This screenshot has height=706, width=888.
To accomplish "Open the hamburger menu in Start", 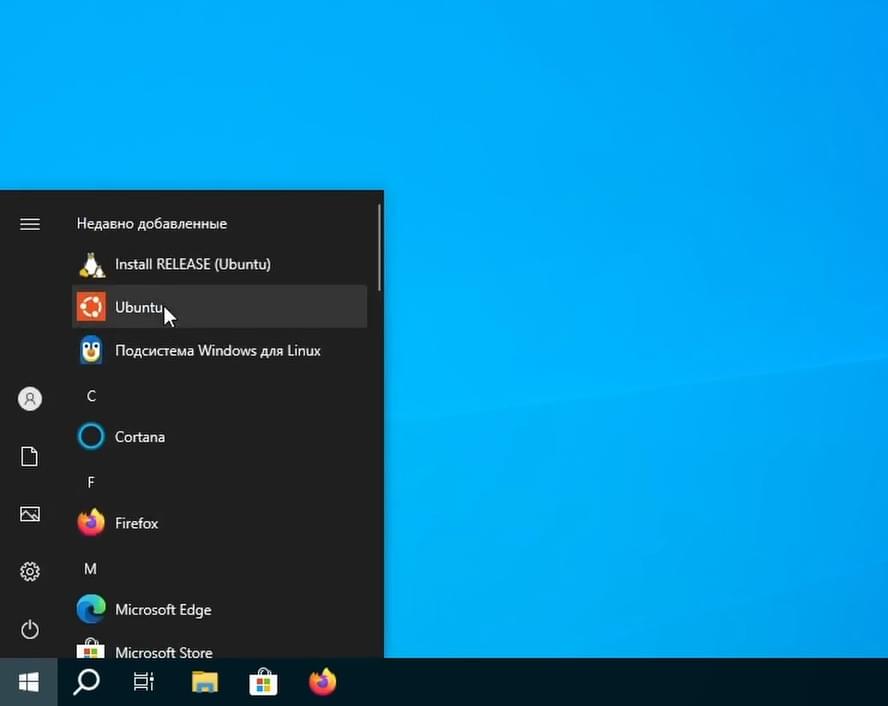I will point(30,224).
